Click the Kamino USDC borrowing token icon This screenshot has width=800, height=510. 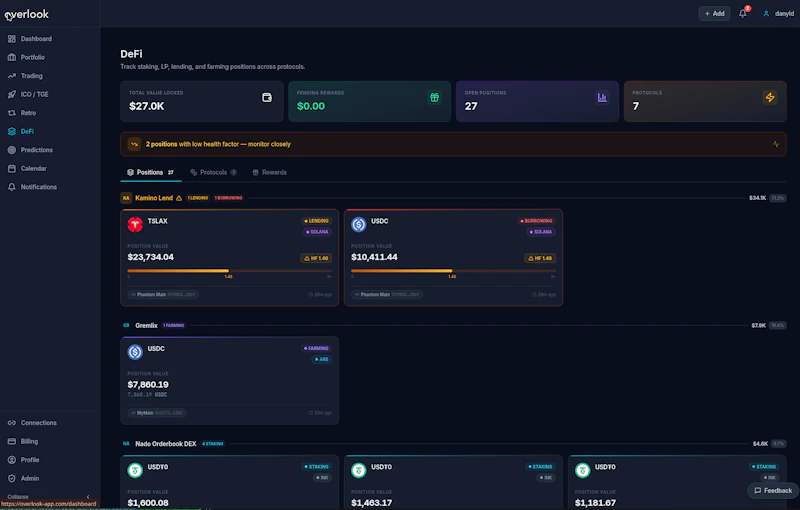359,224
